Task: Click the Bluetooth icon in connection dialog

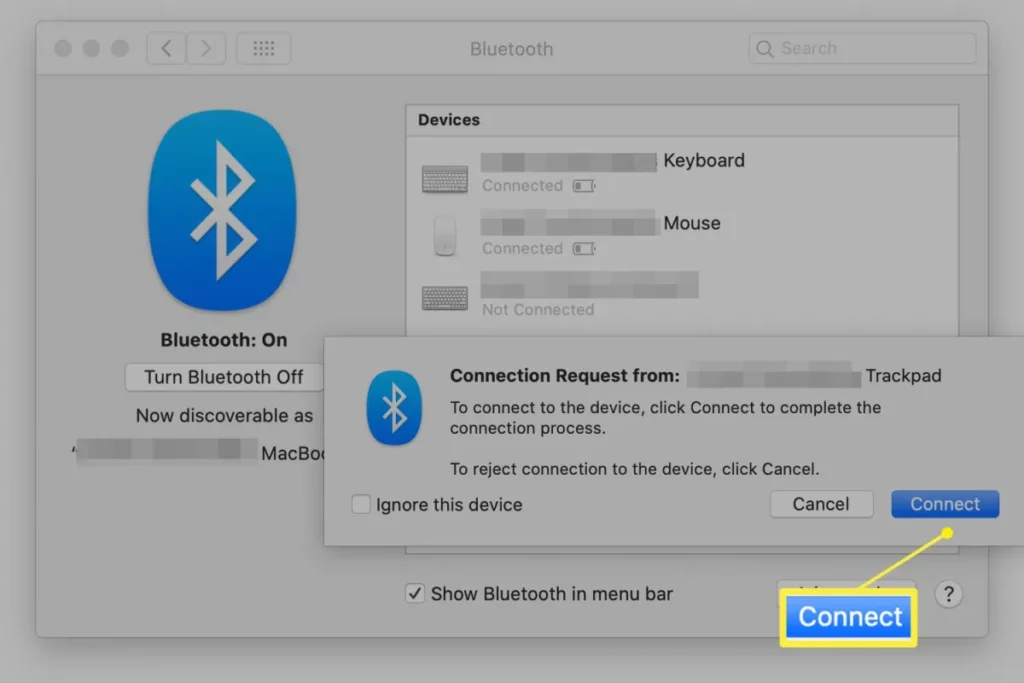Action: click(x=394, y=408)
